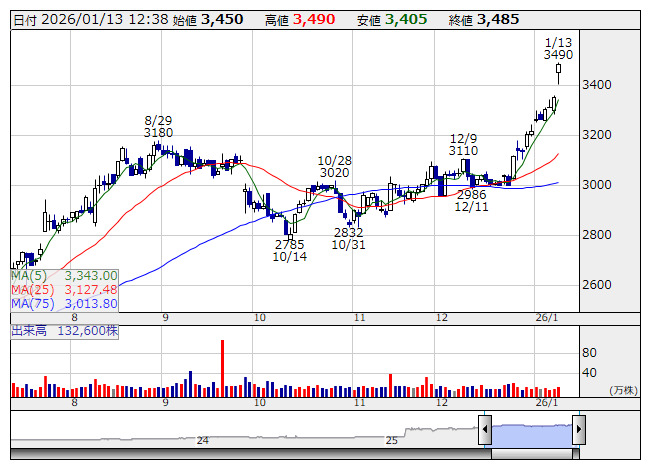This screenshot has width=653, height=470.
Task: Click the right handle of the range selector
Action: [x=578, y=430]
